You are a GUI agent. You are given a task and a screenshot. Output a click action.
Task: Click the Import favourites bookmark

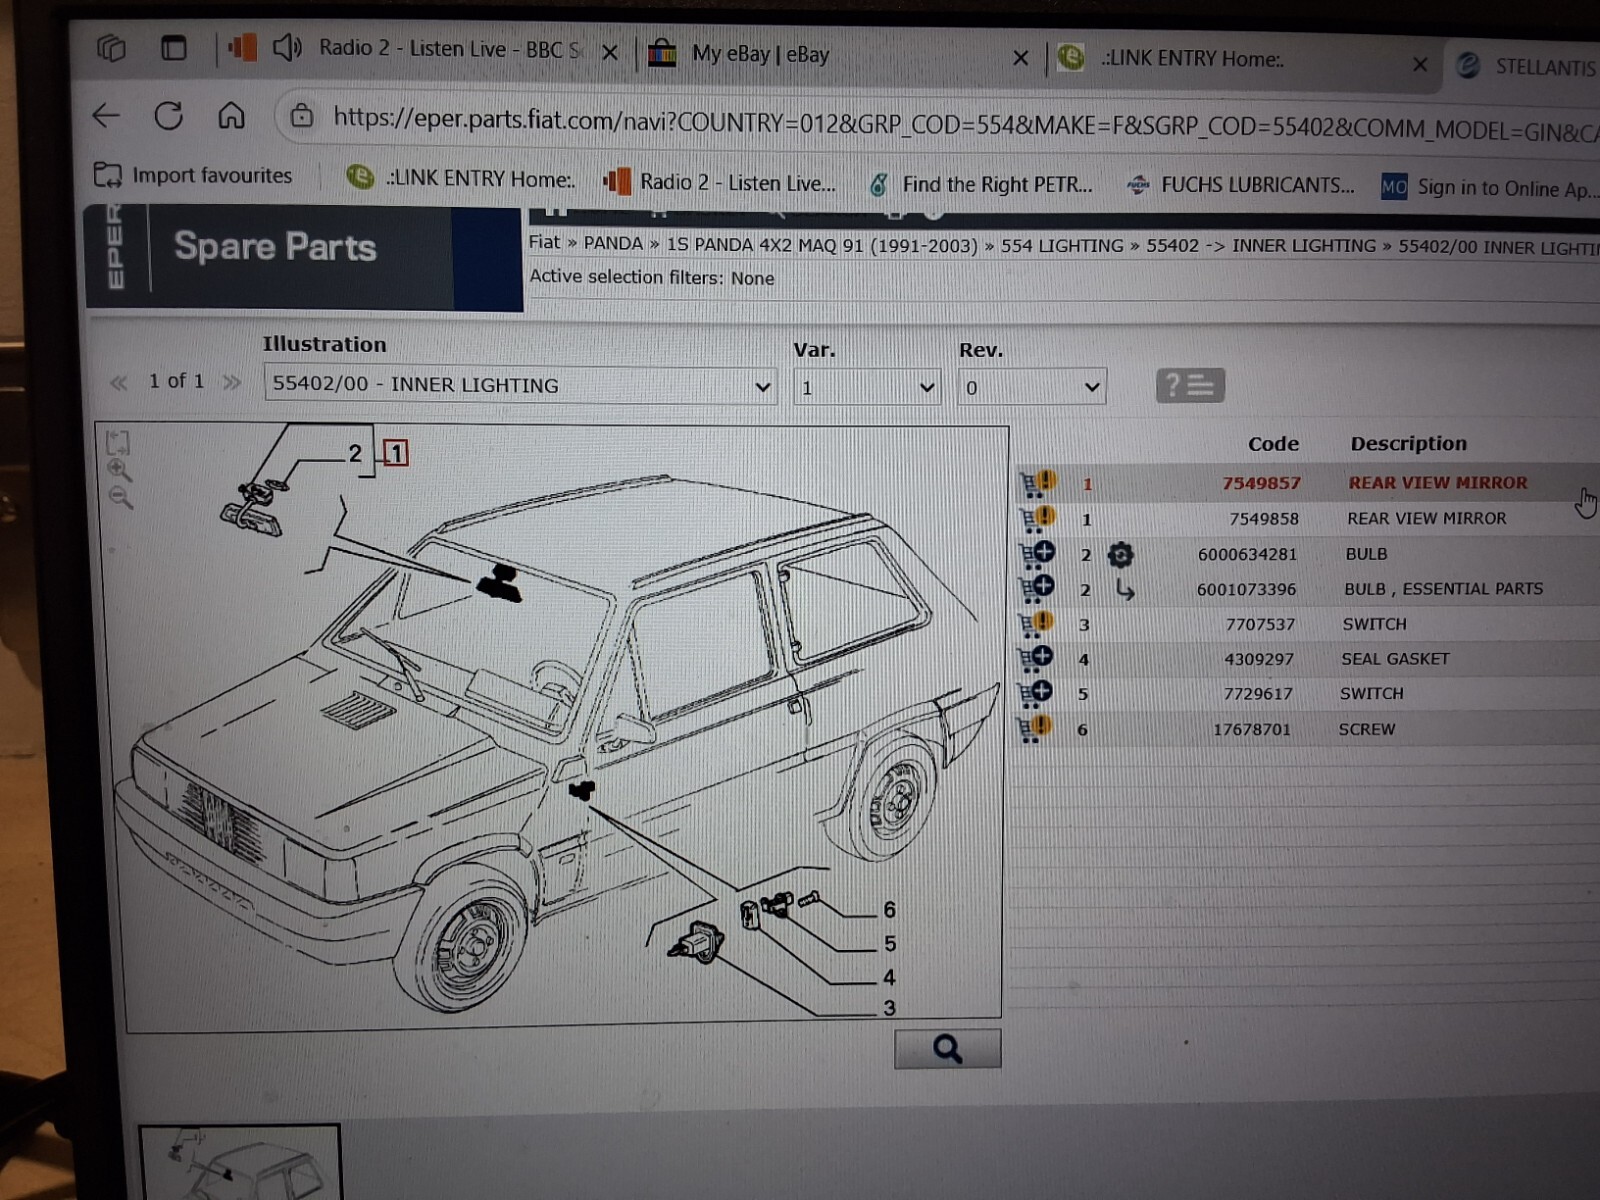pos(193,175)
